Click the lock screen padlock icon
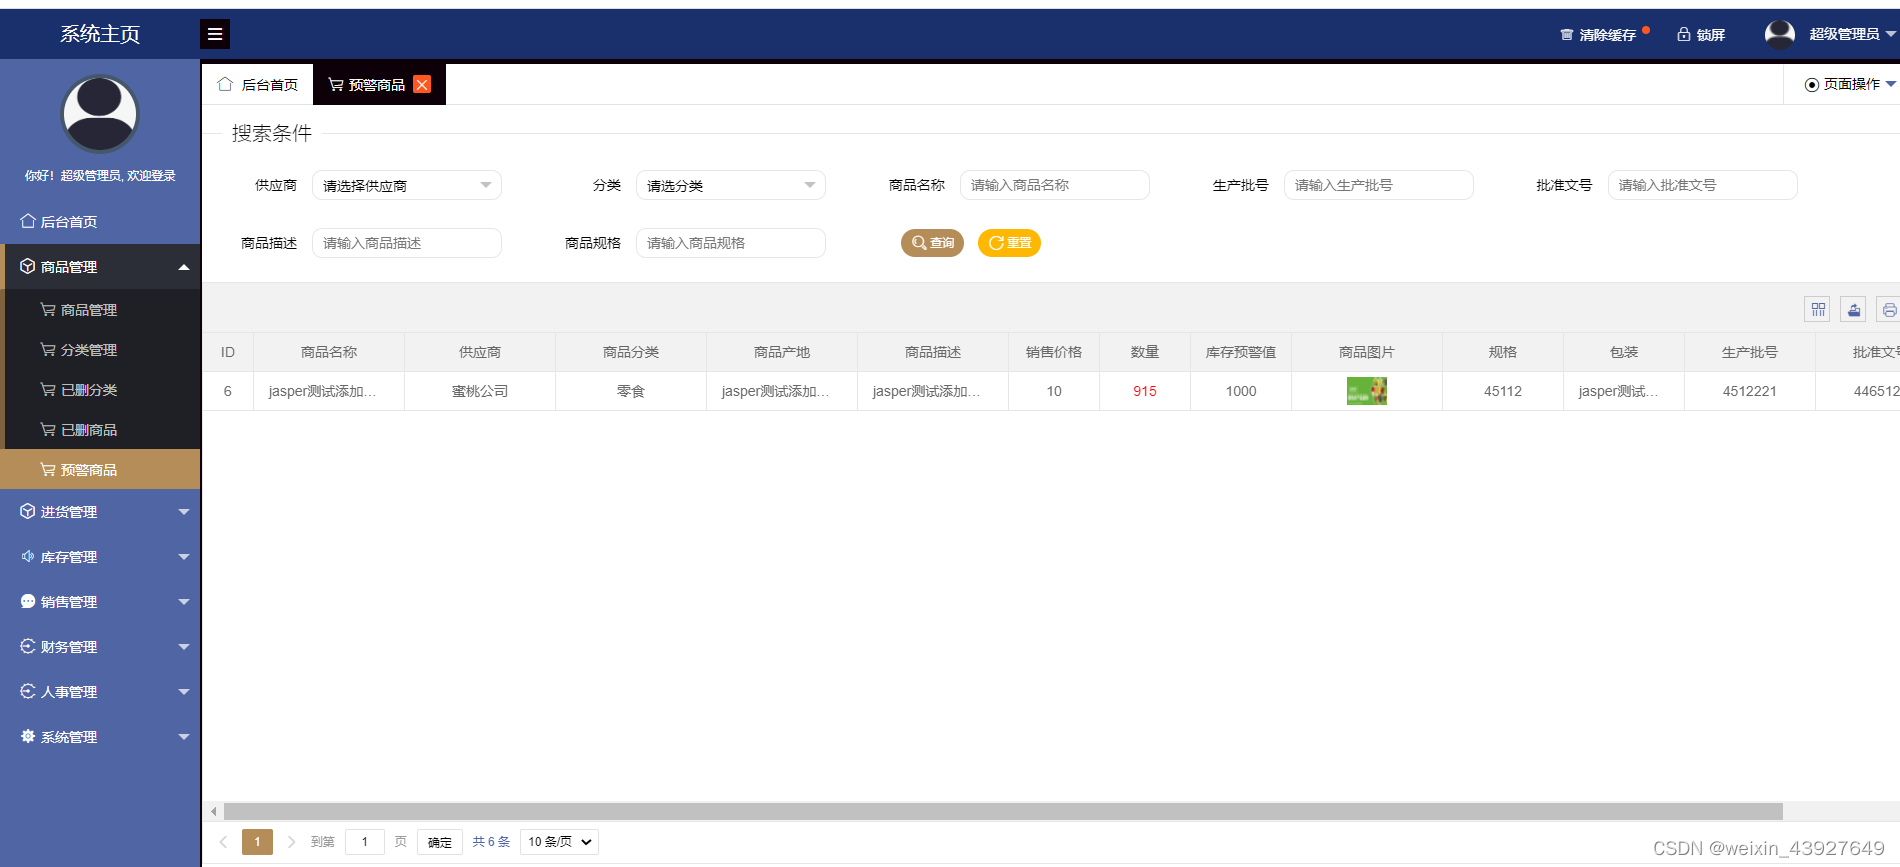This screenshot has width=1900, height=867. click(1684, 35)
